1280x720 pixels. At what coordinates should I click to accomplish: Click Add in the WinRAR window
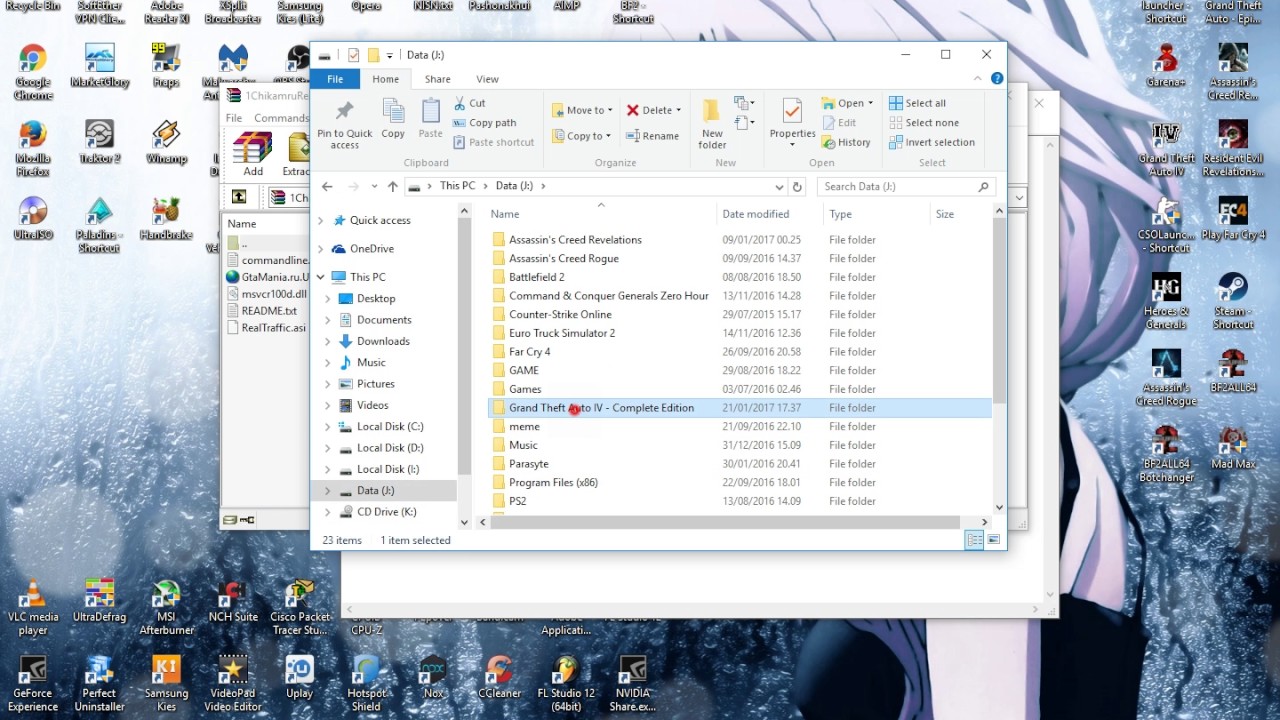click(252, 154)
